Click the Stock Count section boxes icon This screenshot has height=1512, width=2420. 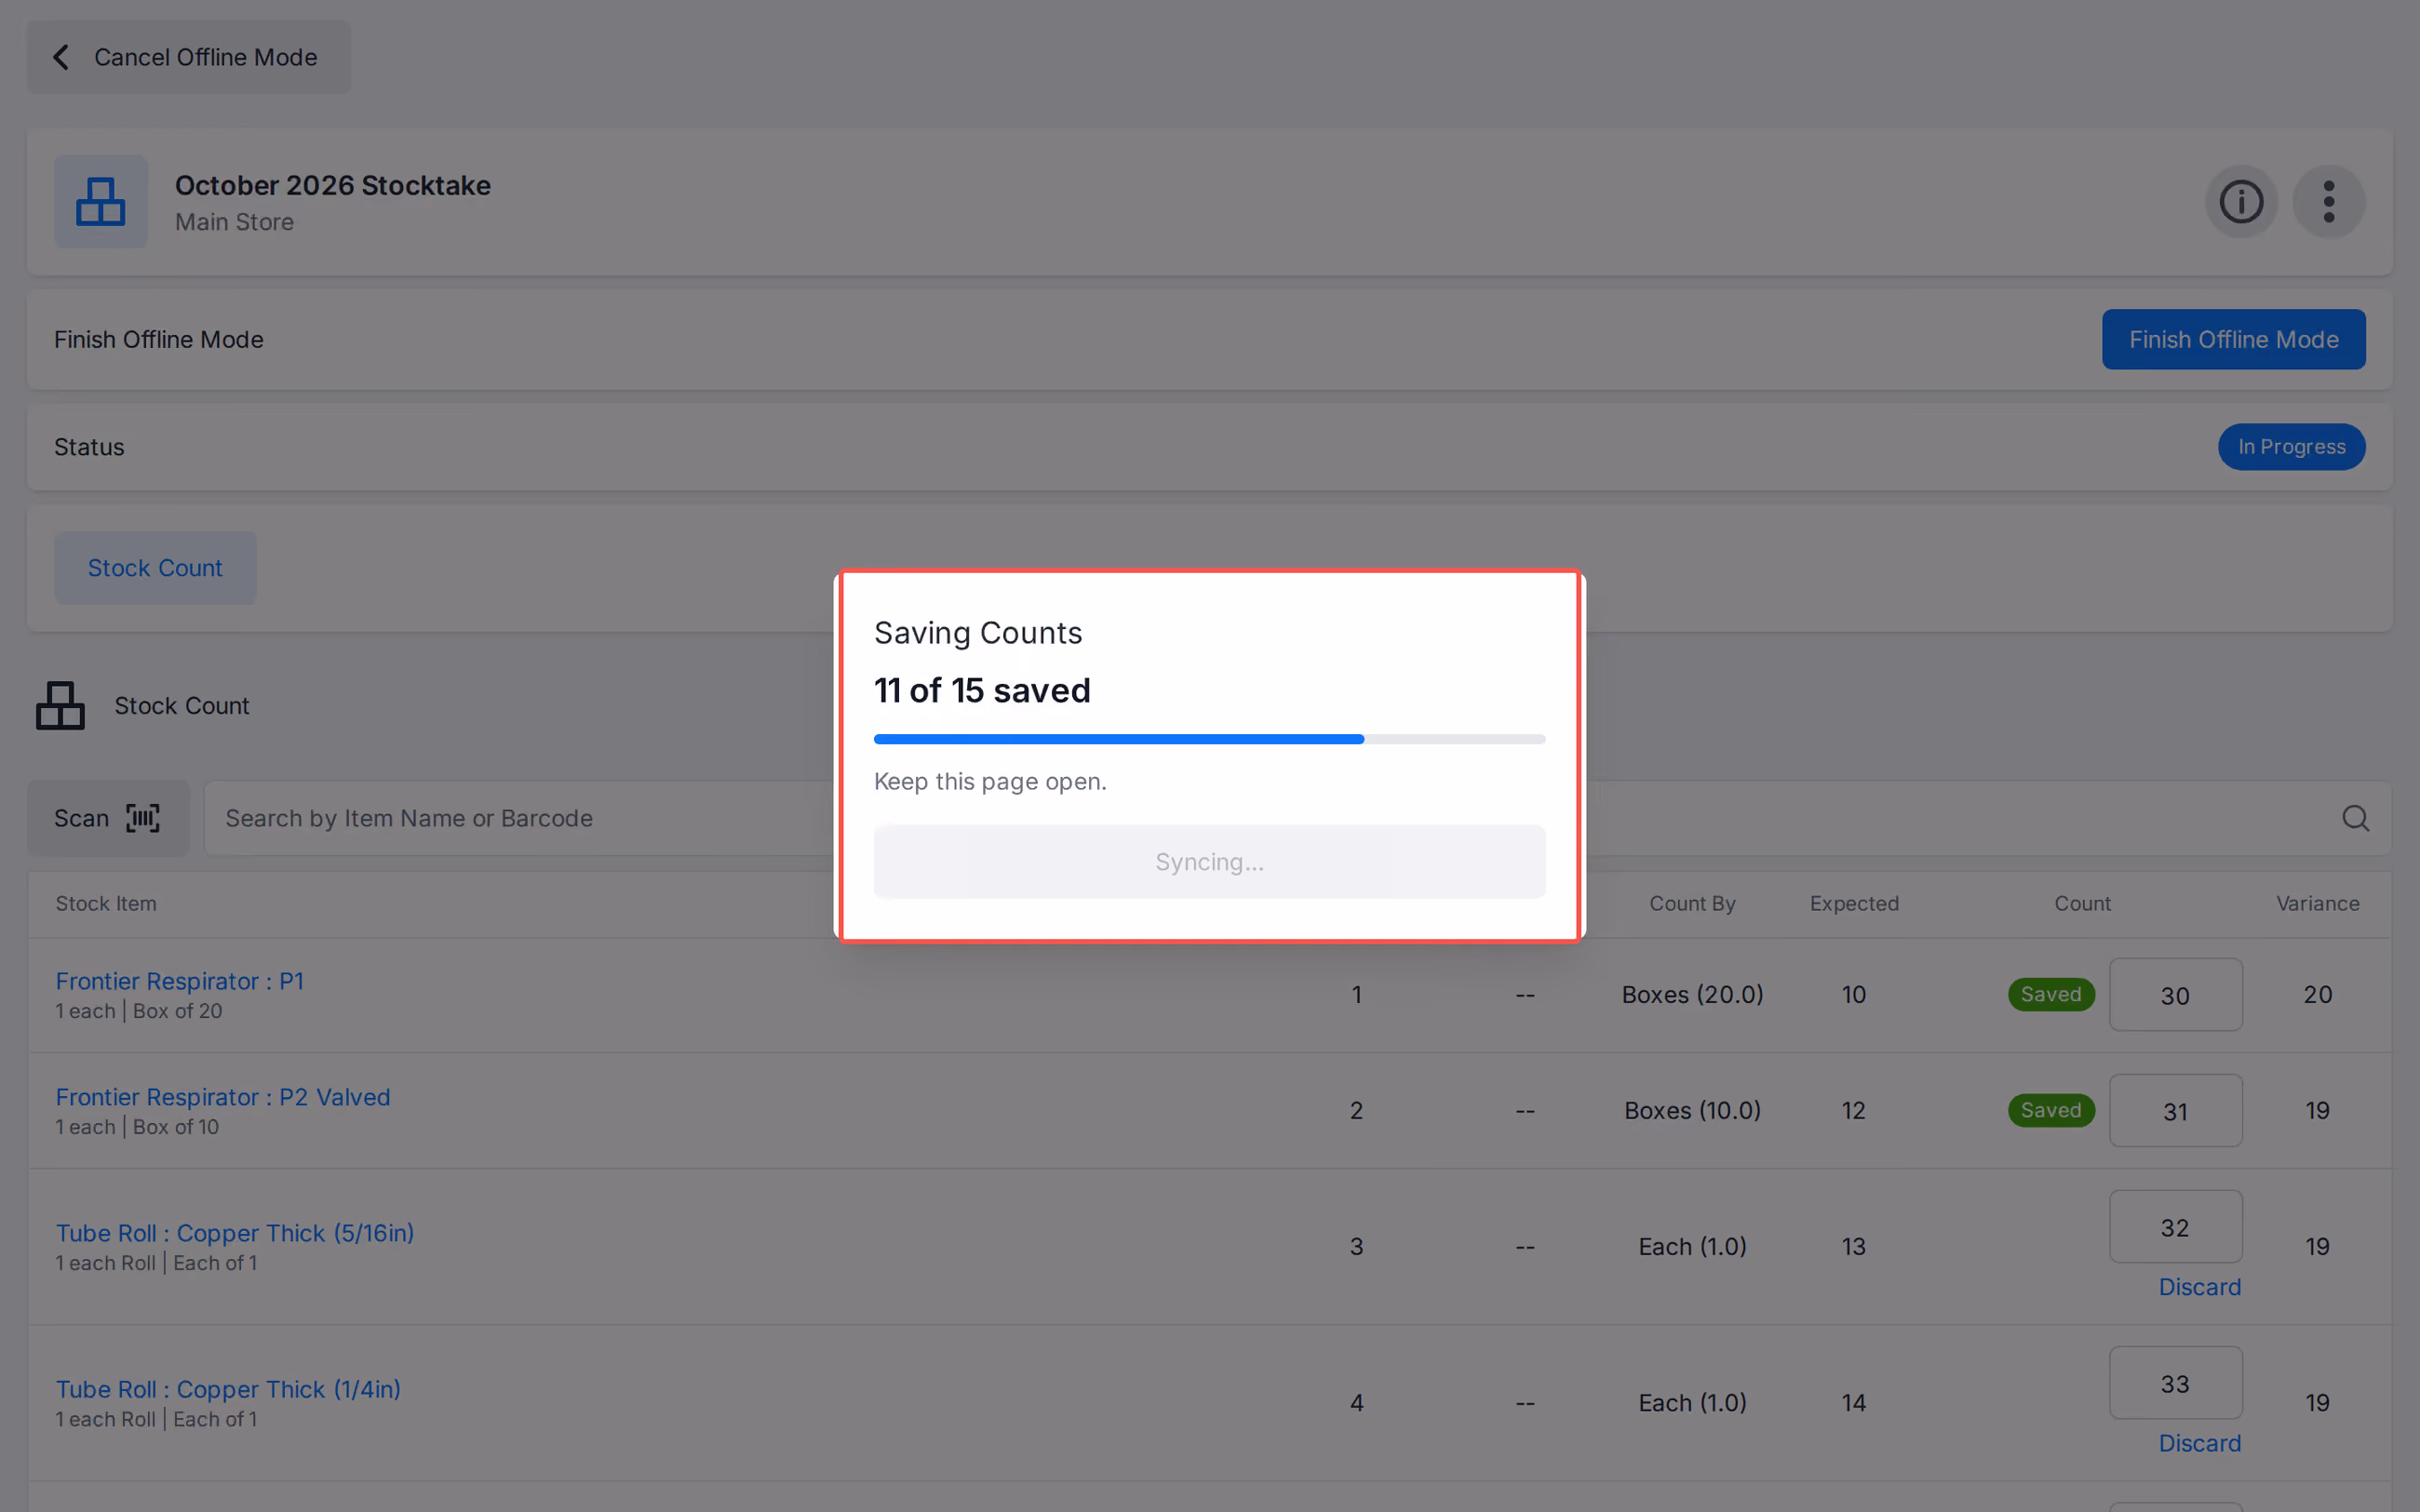(60, 706)
